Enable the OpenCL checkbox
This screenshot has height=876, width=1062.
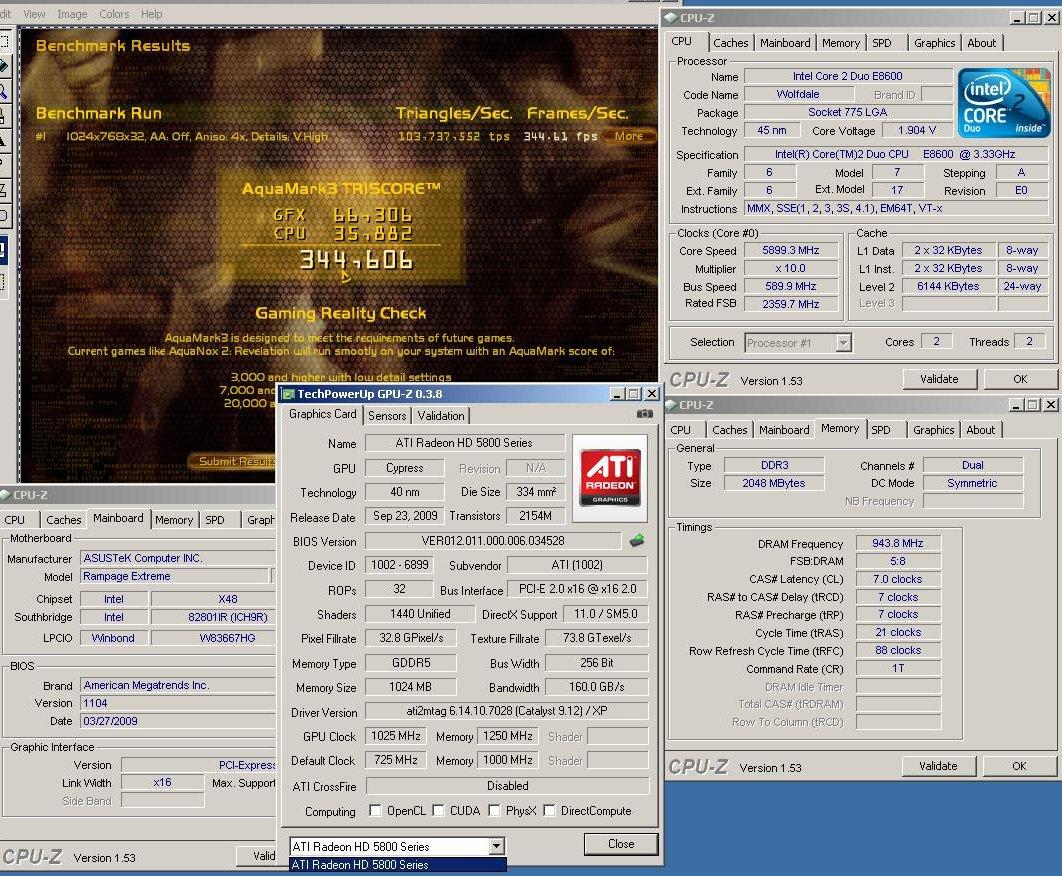[x=375, y=810]
